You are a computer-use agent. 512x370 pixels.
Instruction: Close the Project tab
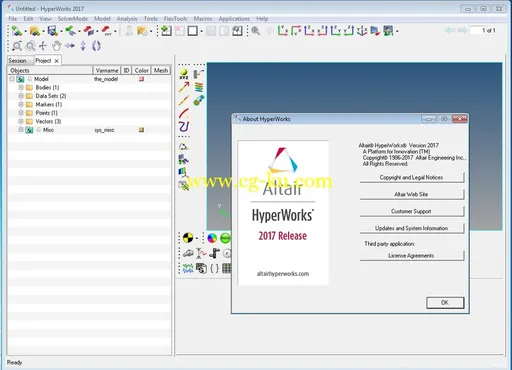click(57, 61)
